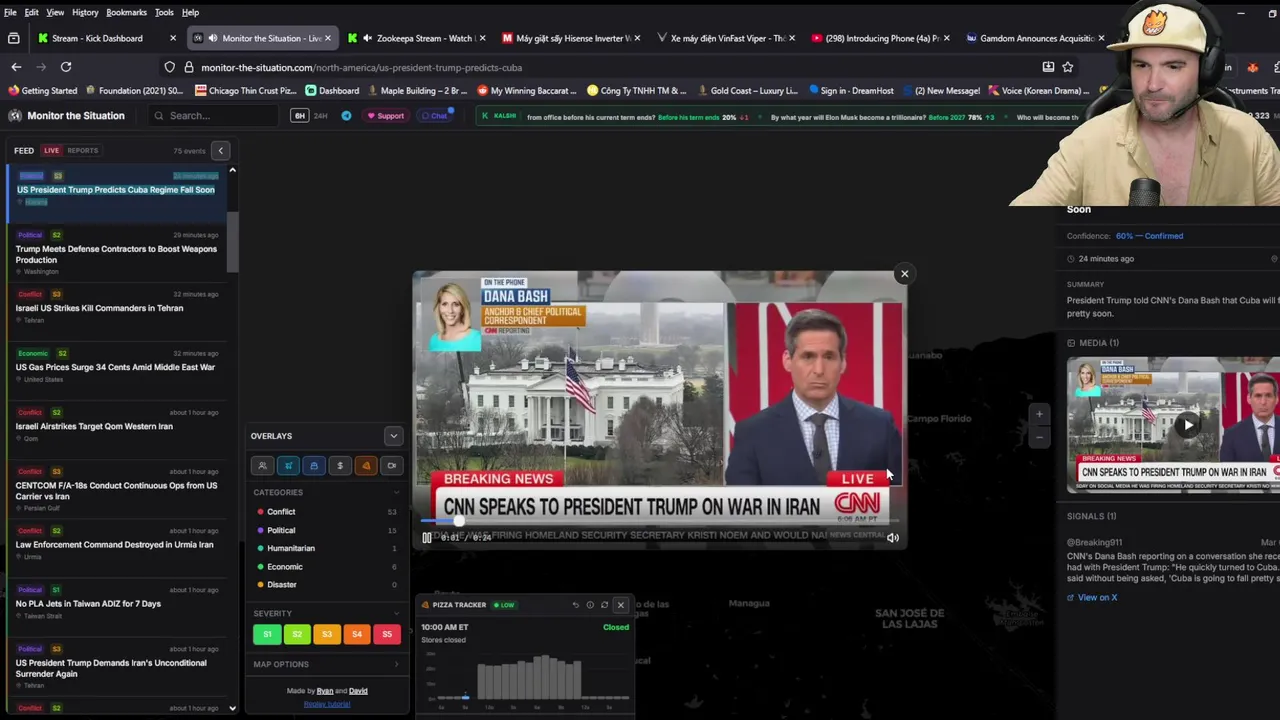Go back in browser
The image size is (1280, 720).
pyautogui.click(x=16, y=67)
